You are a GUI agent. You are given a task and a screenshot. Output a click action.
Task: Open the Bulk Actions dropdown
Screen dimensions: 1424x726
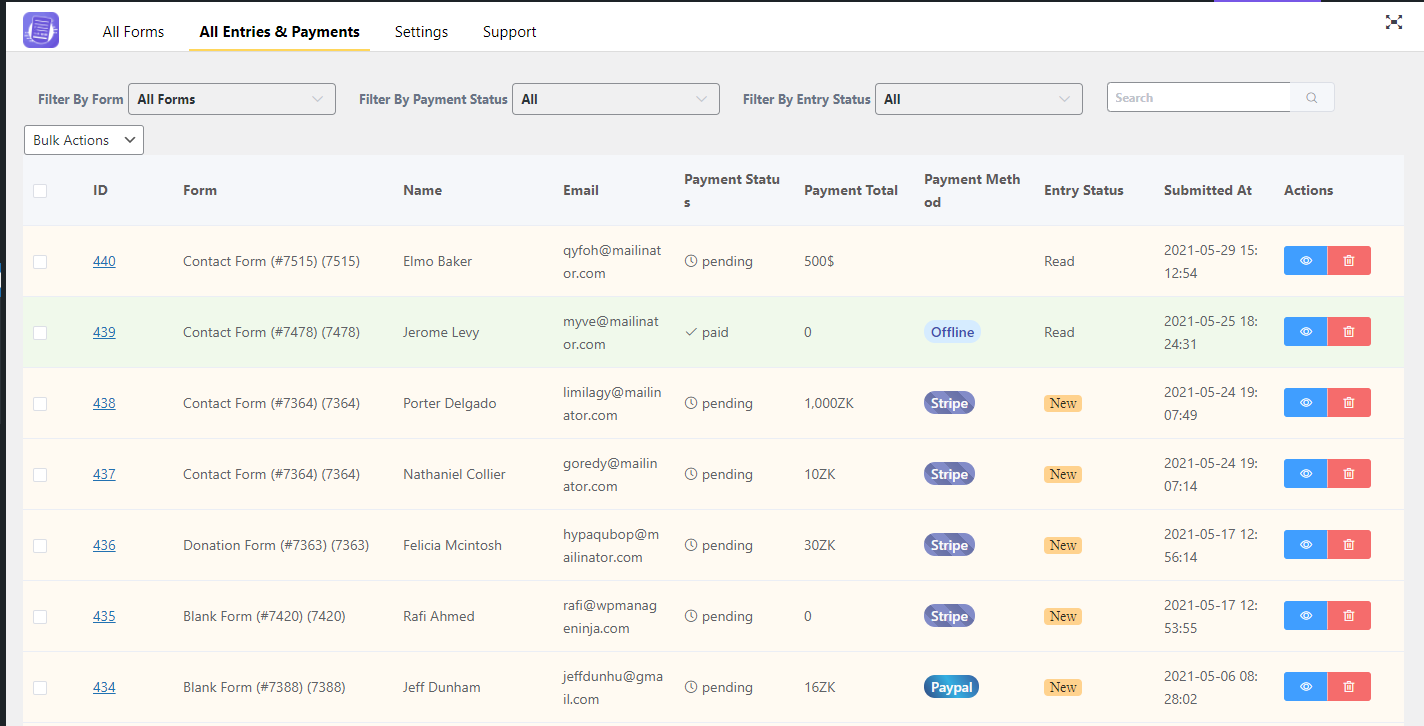click(83, 139)
